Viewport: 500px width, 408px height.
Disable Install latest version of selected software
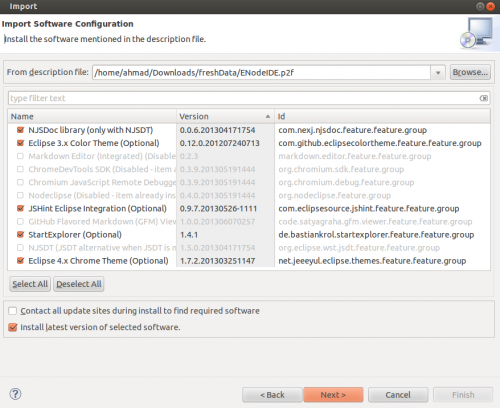point(13,327)
